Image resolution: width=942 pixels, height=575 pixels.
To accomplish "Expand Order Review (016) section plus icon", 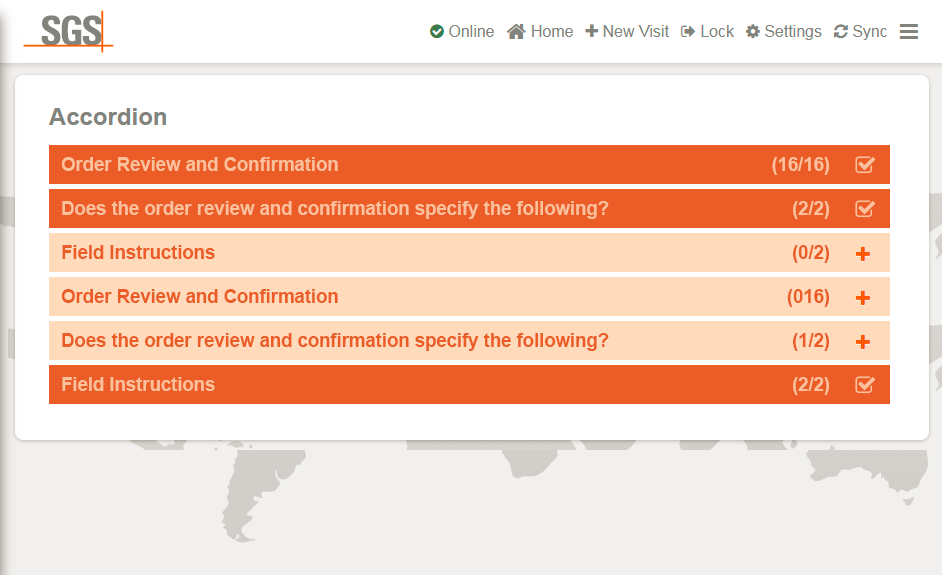I will [x=863, y=297].
